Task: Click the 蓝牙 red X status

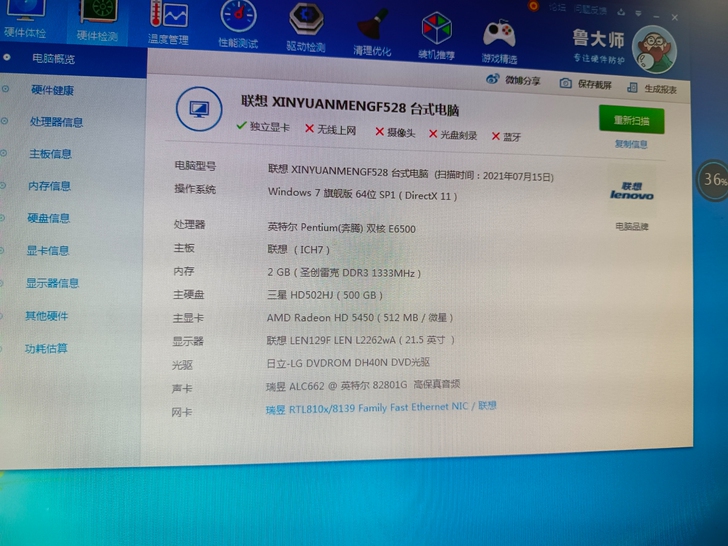Action: point(506,136)
